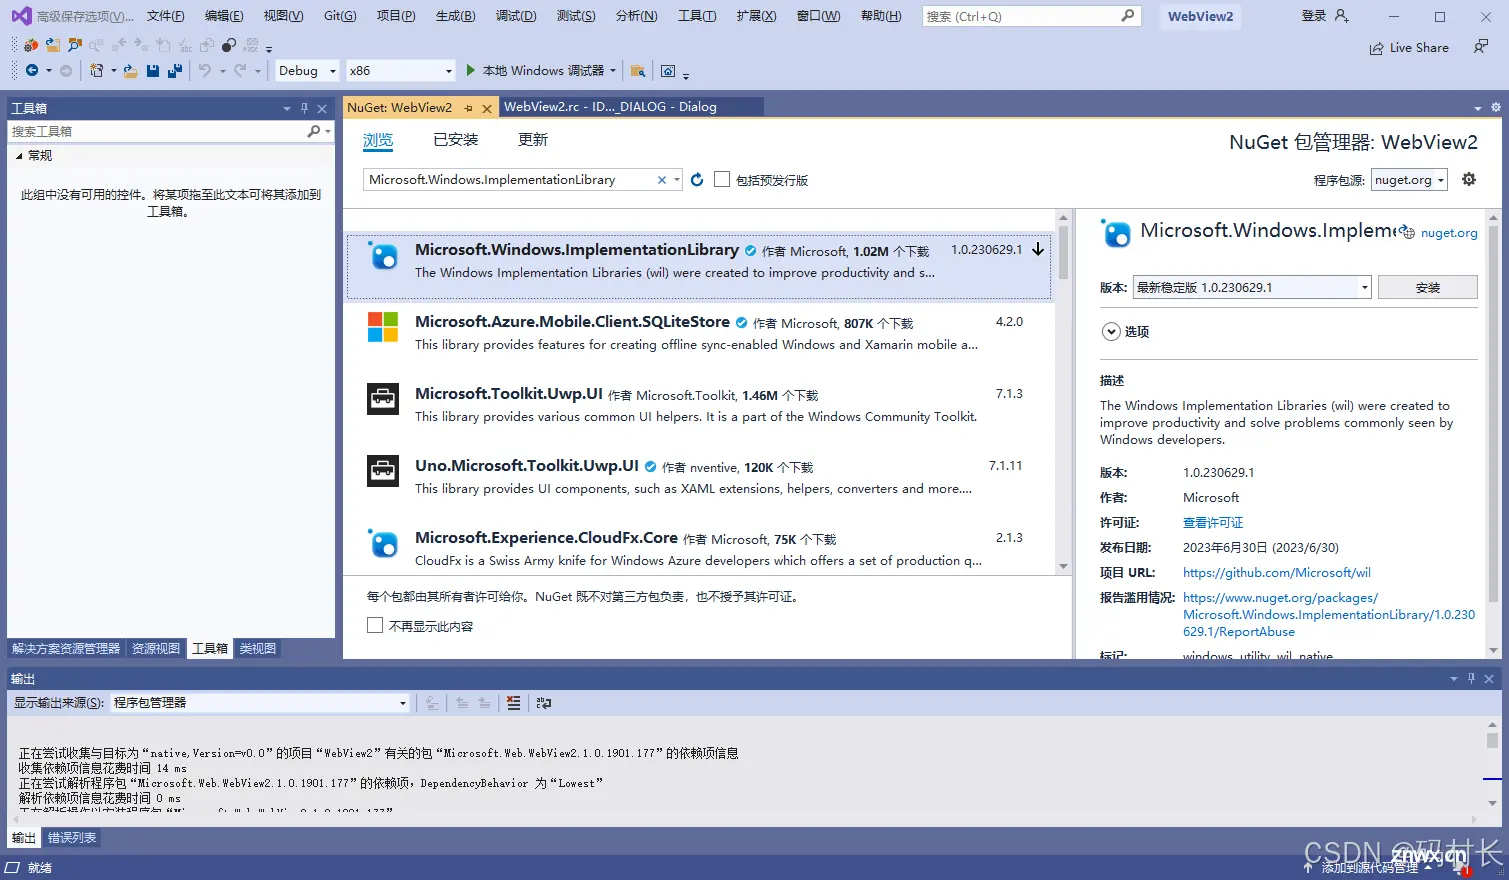This screenshot has height=880, width=1509.
Task: Click the open file folder icon
Action: (x=130, y=70)
